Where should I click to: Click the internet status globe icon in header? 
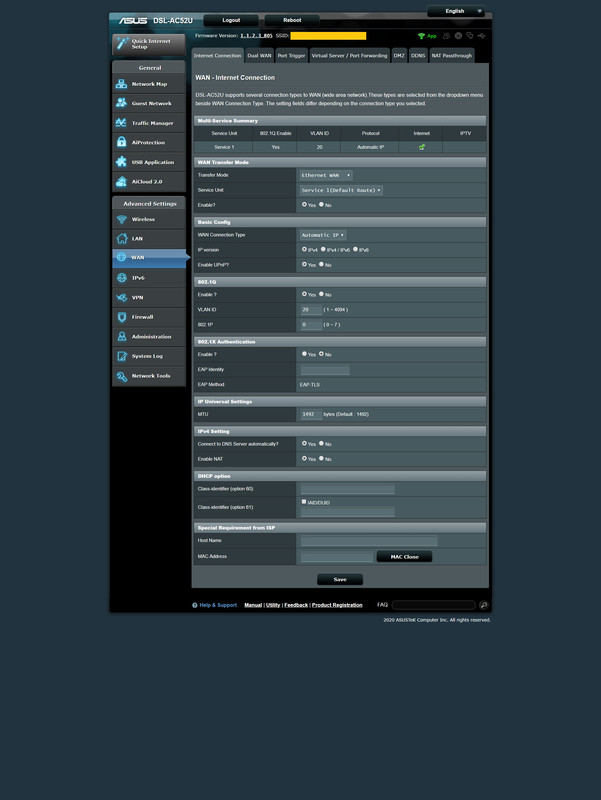click(x=458, y=36)
